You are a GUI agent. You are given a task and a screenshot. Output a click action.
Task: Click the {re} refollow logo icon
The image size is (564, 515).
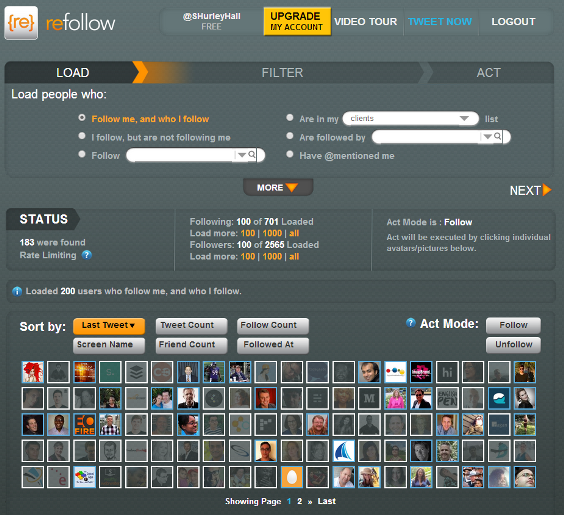21,23
